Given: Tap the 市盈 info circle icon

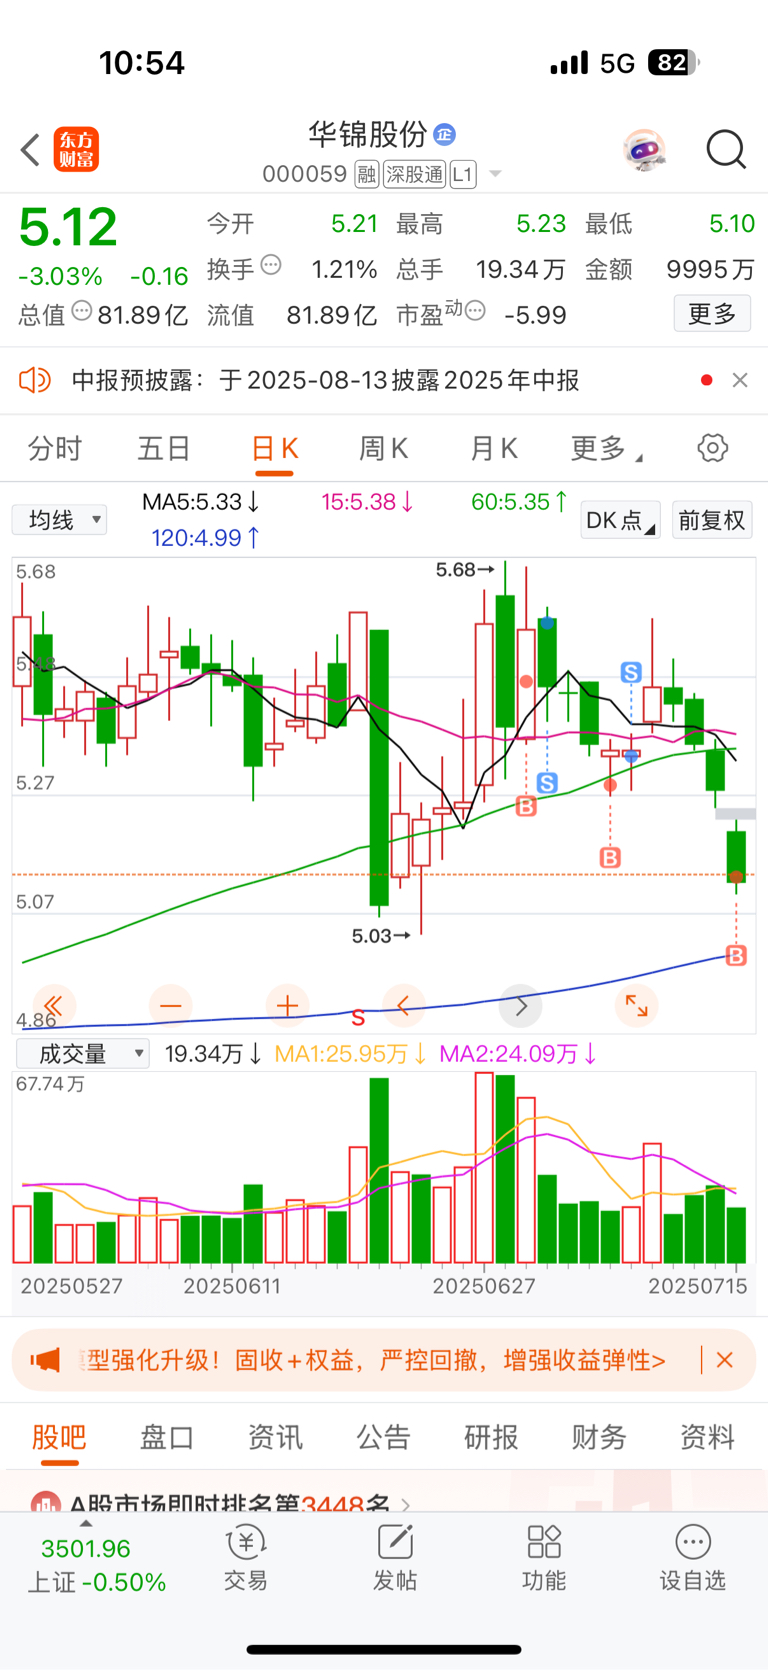Looking at the screenshot, I should [475, 312].
